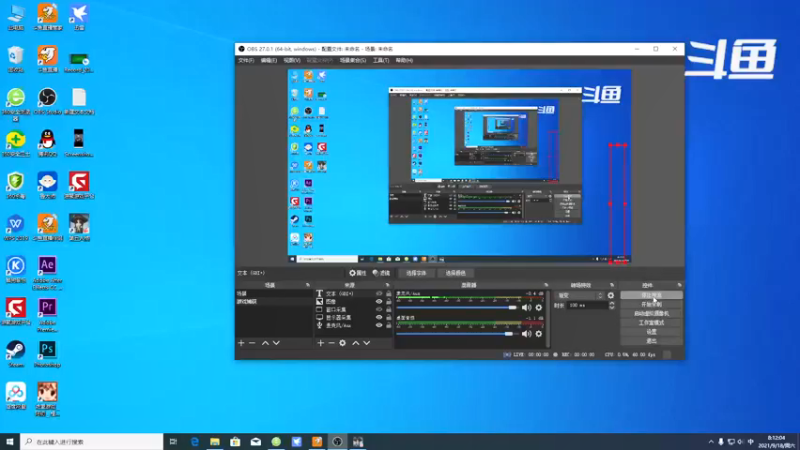Pop out the Sources dock panel
Screen dimensions: 800x450
387,285
